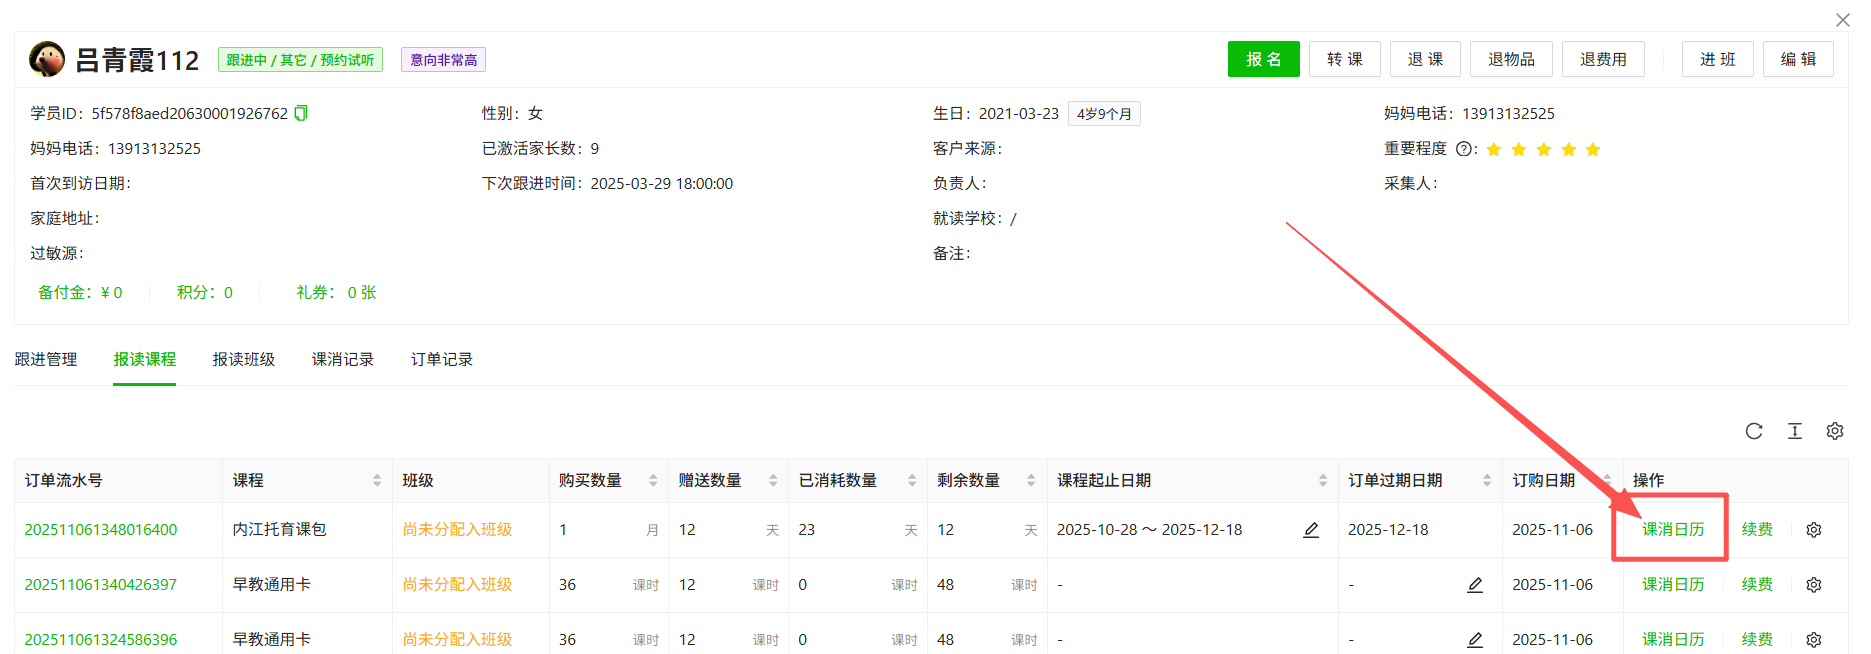Viewport: 1871px width, 654px height.
Task: Click the refresh table icon
Action: click(x=1754, y=431)
